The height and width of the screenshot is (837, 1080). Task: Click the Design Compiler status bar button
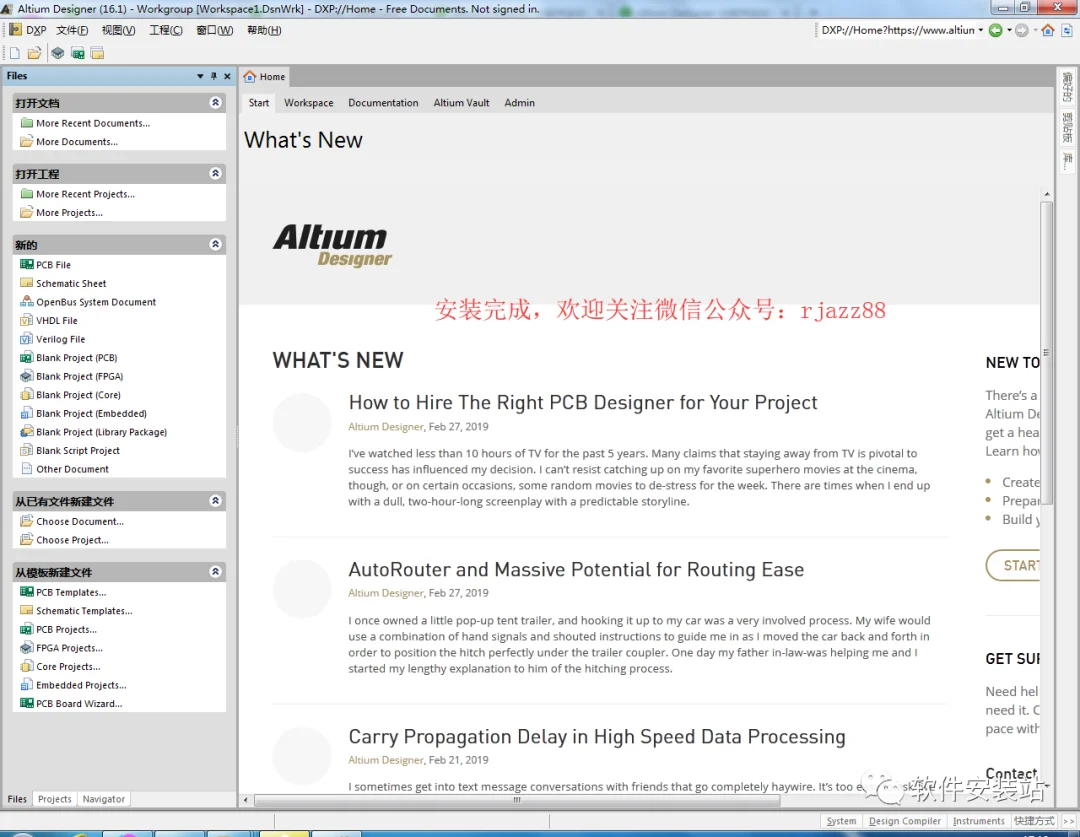[904, 821]
